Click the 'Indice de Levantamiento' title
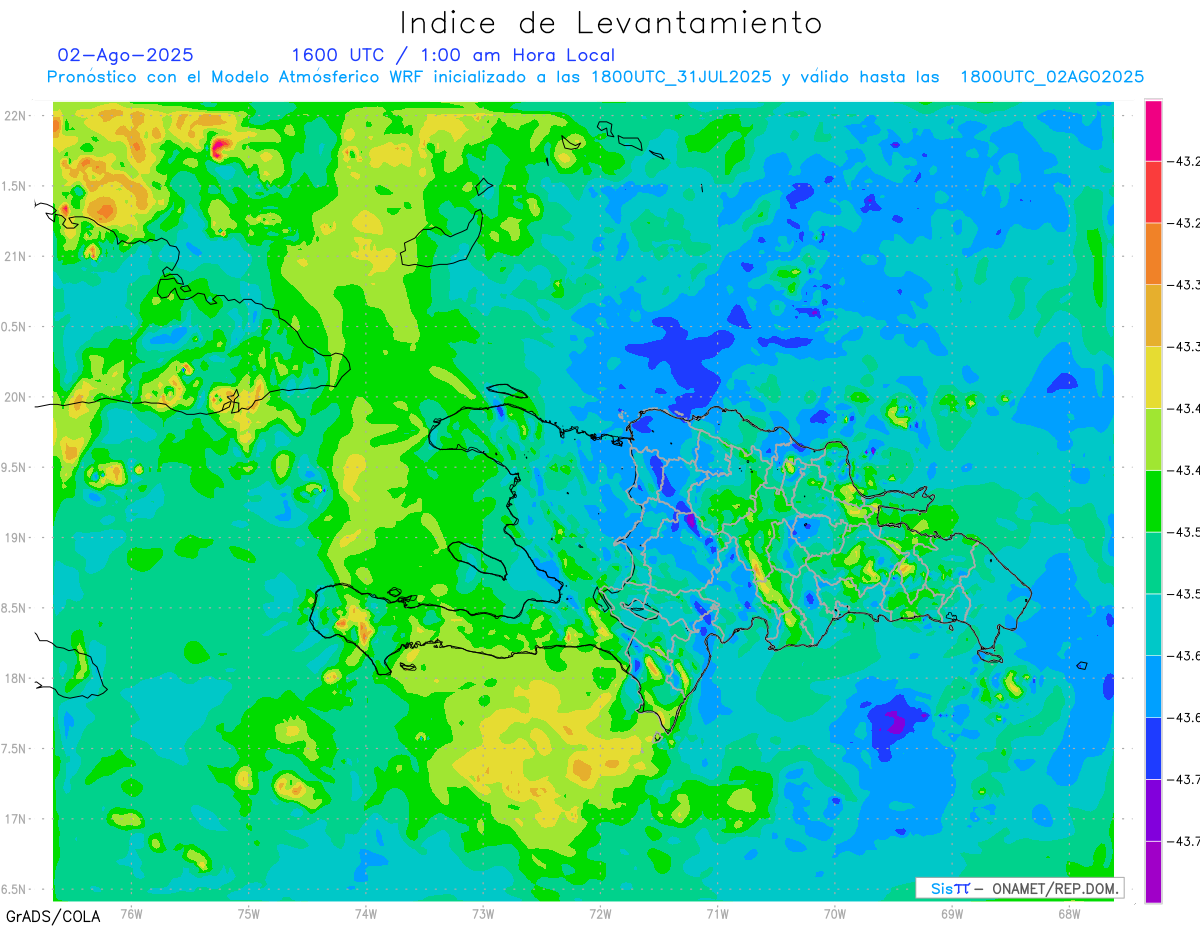Viewport: 1200px width, 927px height. pos(611,23)
